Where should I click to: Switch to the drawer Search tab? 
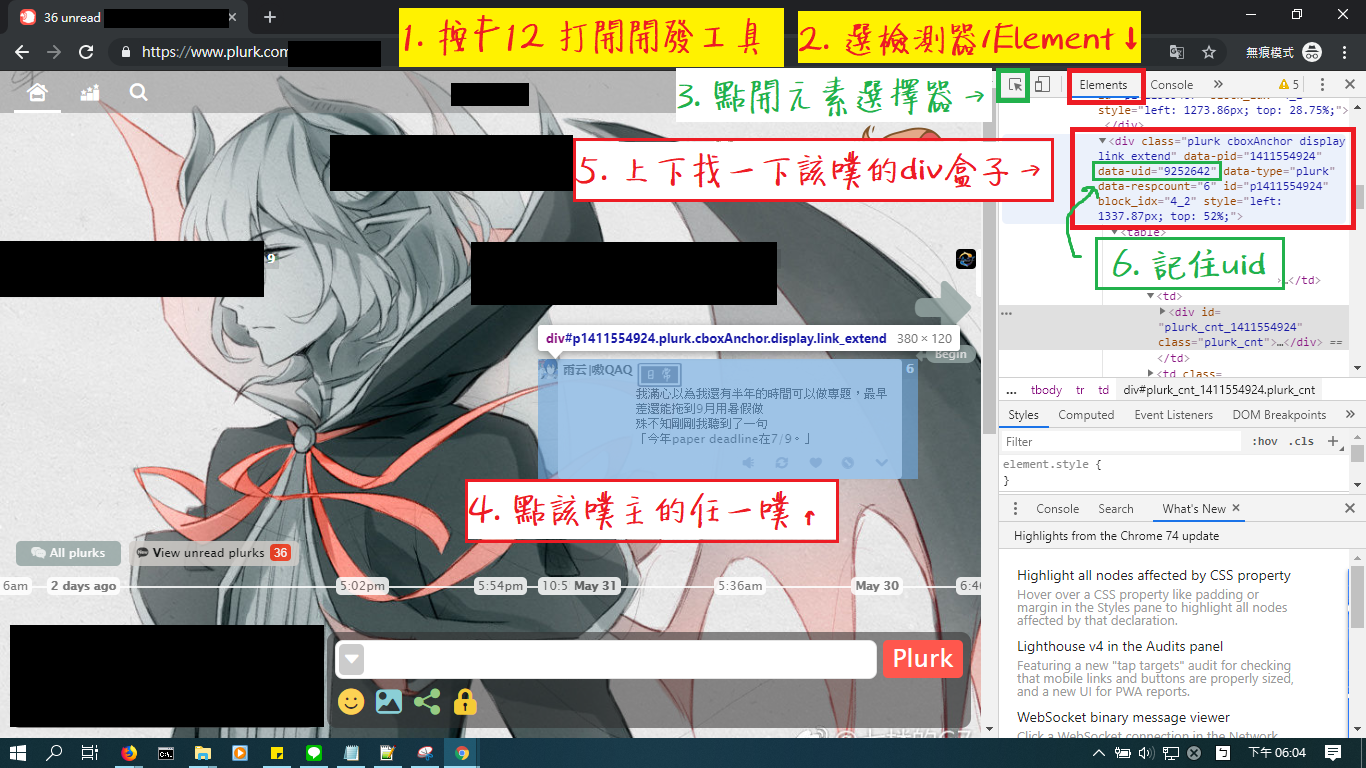[x=1116, y=509]
